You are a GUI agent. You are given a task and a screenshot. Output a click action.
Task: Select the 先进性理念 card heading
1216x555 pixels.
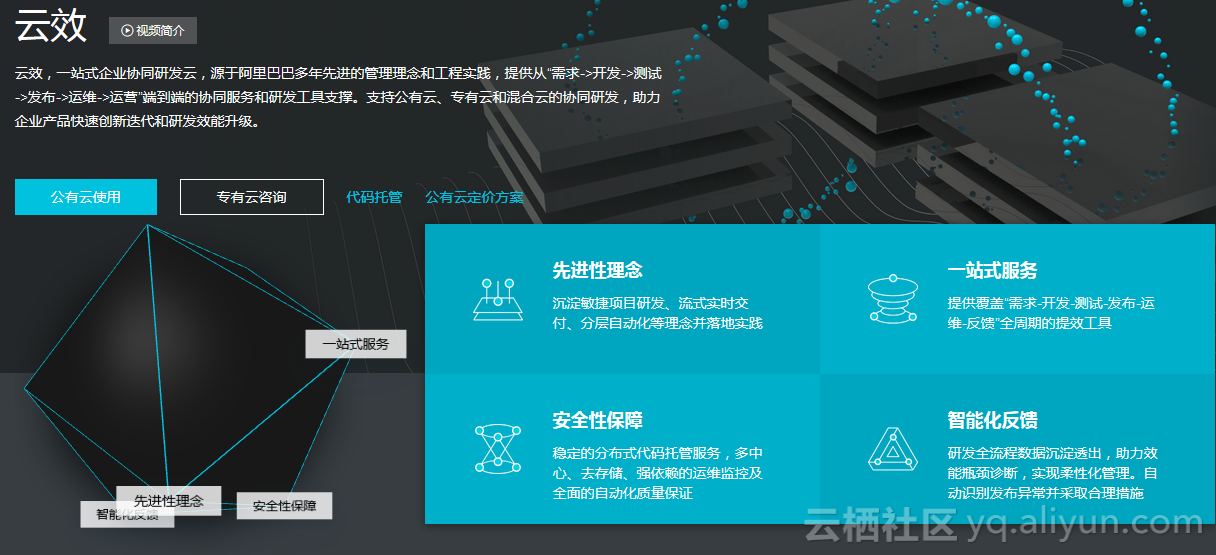(597, 270)
